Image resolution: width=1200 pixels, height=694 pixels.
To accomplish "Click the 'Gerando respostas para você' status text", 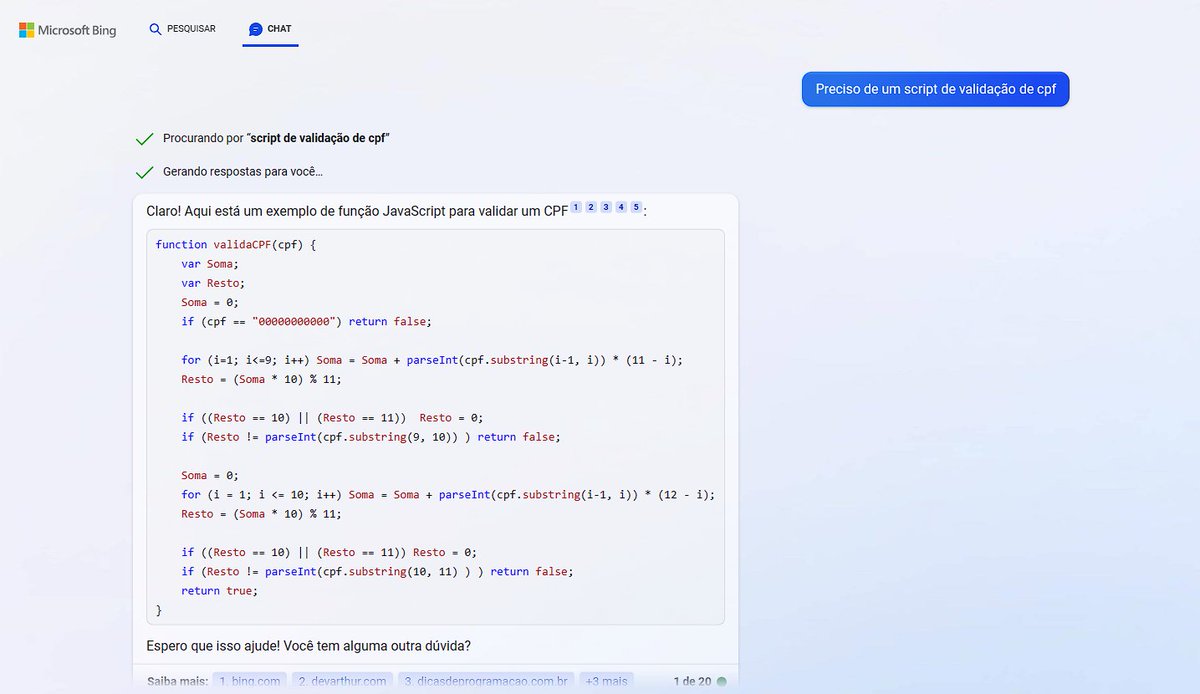I will 243,172.
